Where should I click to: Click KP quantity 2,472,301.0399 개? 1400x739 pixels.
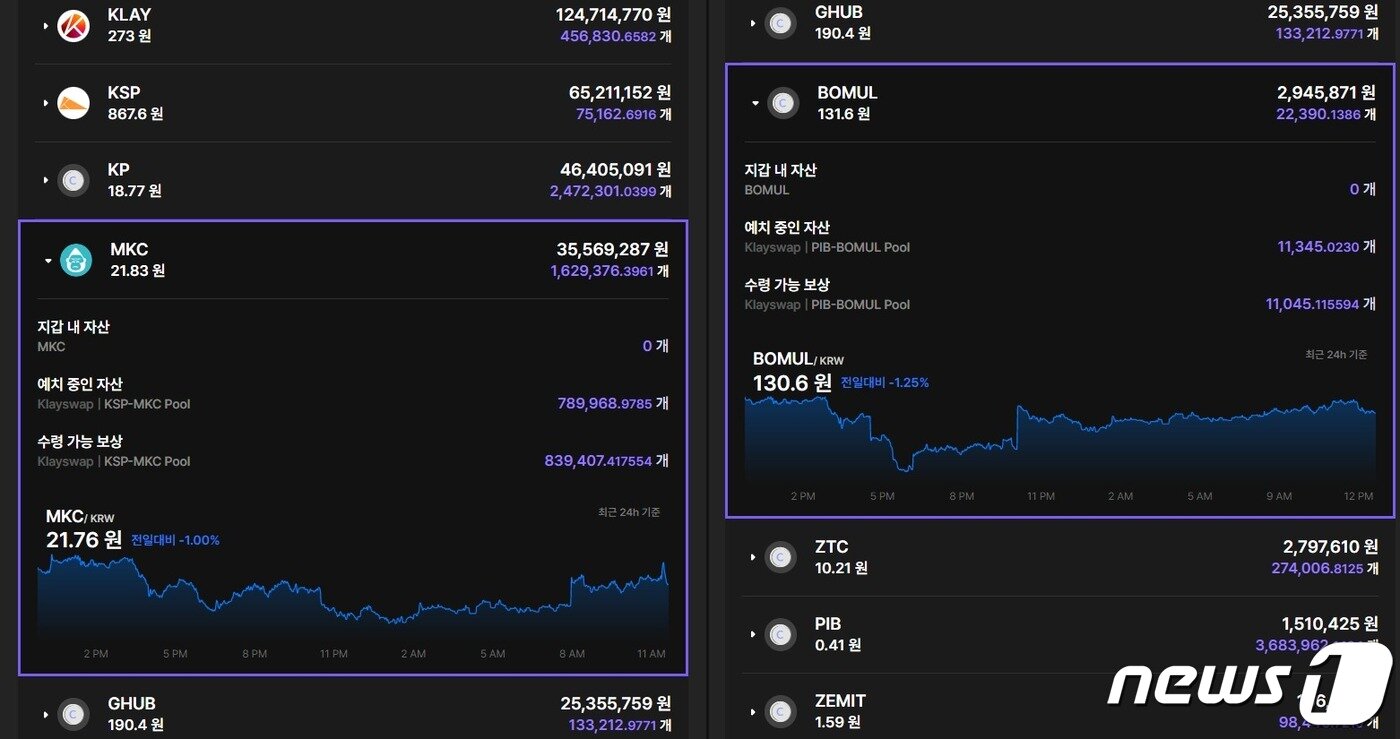point(610,191)
